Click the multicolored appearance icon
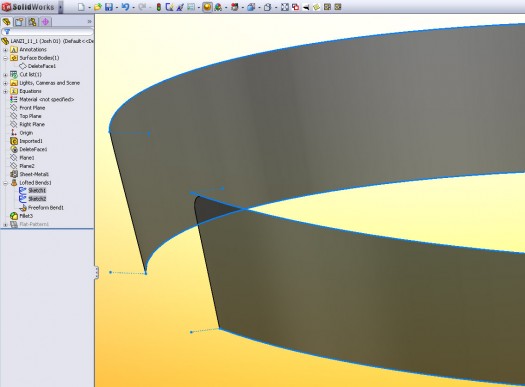 point(218,7)
